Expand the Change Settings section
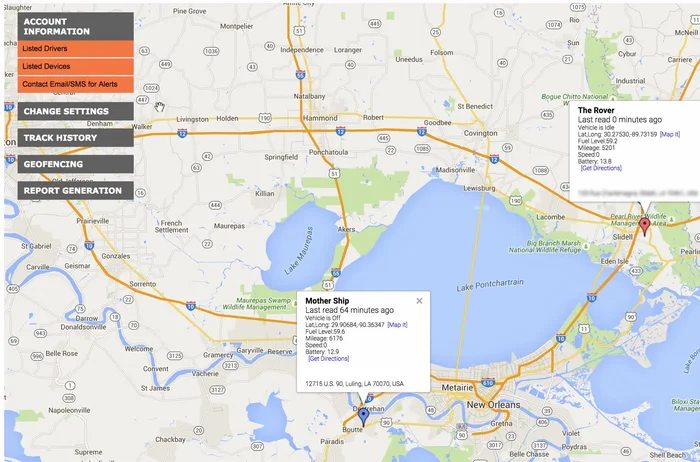Viewport: 700px width, 462px height. coord(75,111)
